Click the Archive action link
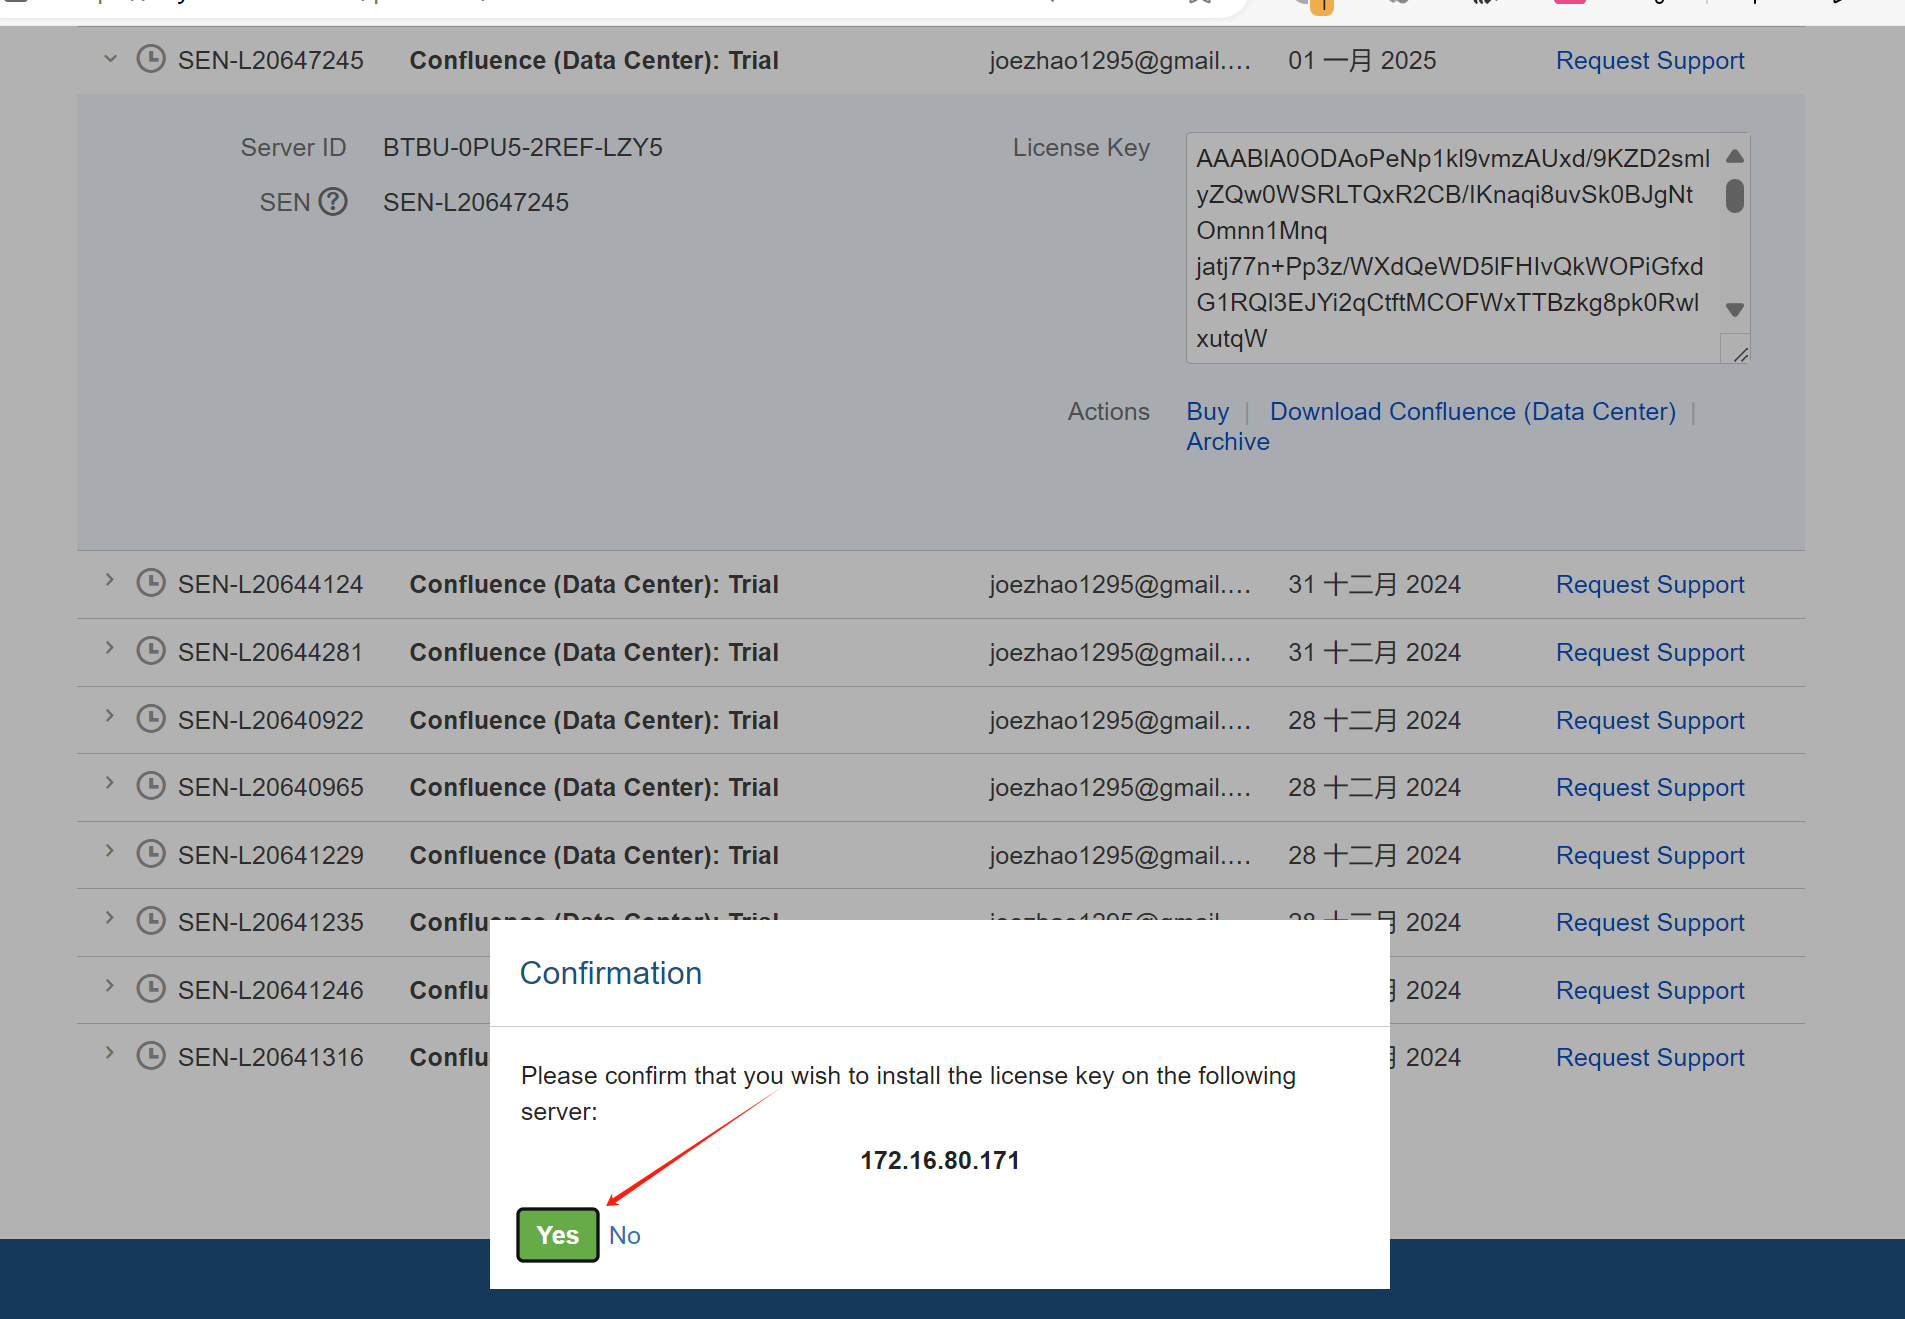1905x1319 pixels. (x=1228, y=442)
